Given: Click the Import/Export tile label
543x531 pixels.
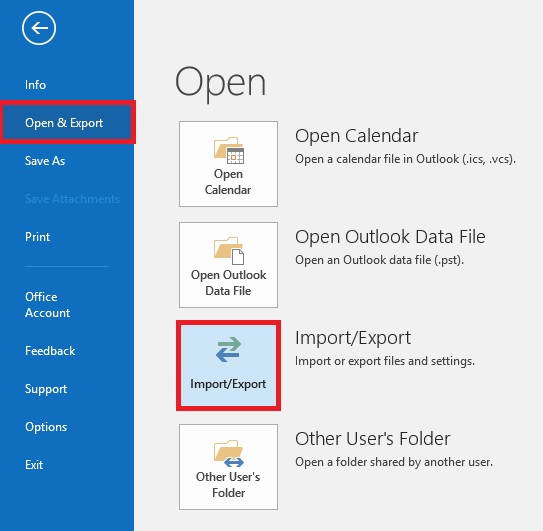Looking at the screenshot, I should (x=228, y=384).
